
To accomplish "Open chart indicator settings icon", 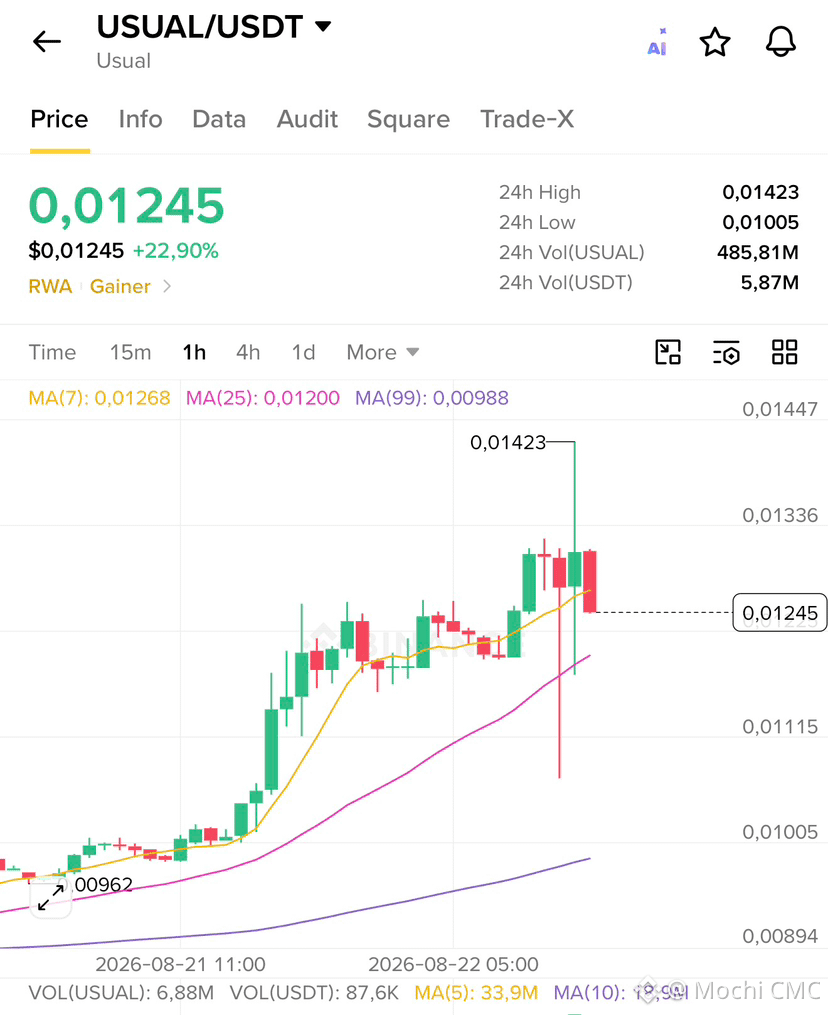I will [726, 352].
